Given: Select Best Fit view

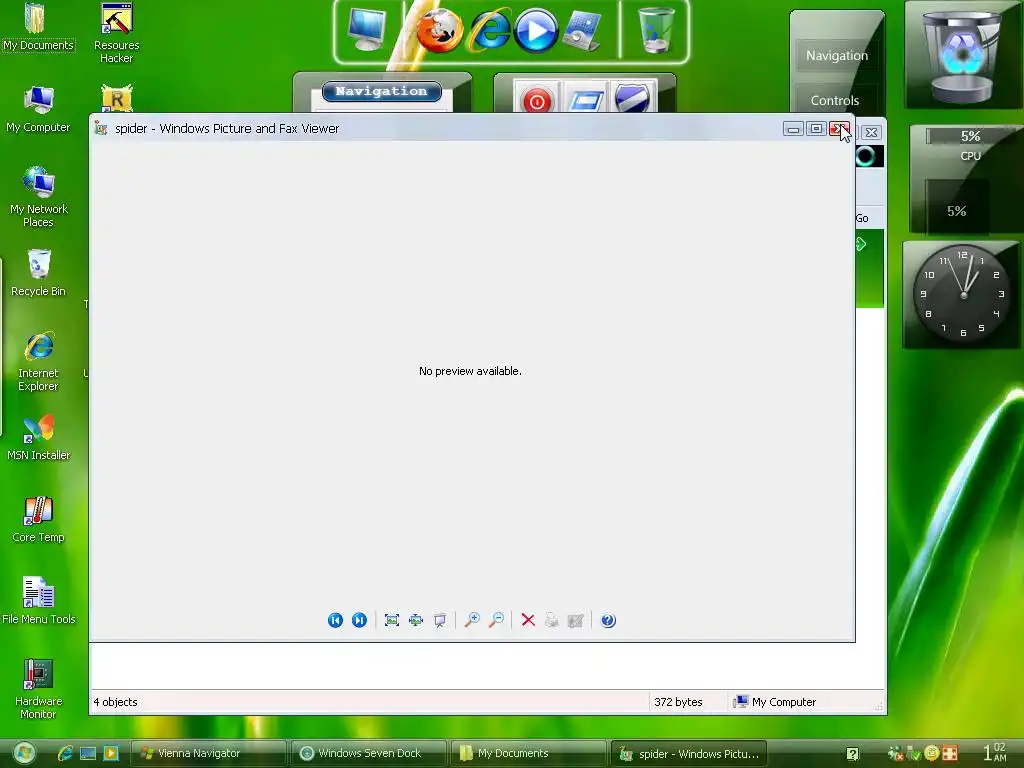Looking at the screenshot, I should (392, 620).
